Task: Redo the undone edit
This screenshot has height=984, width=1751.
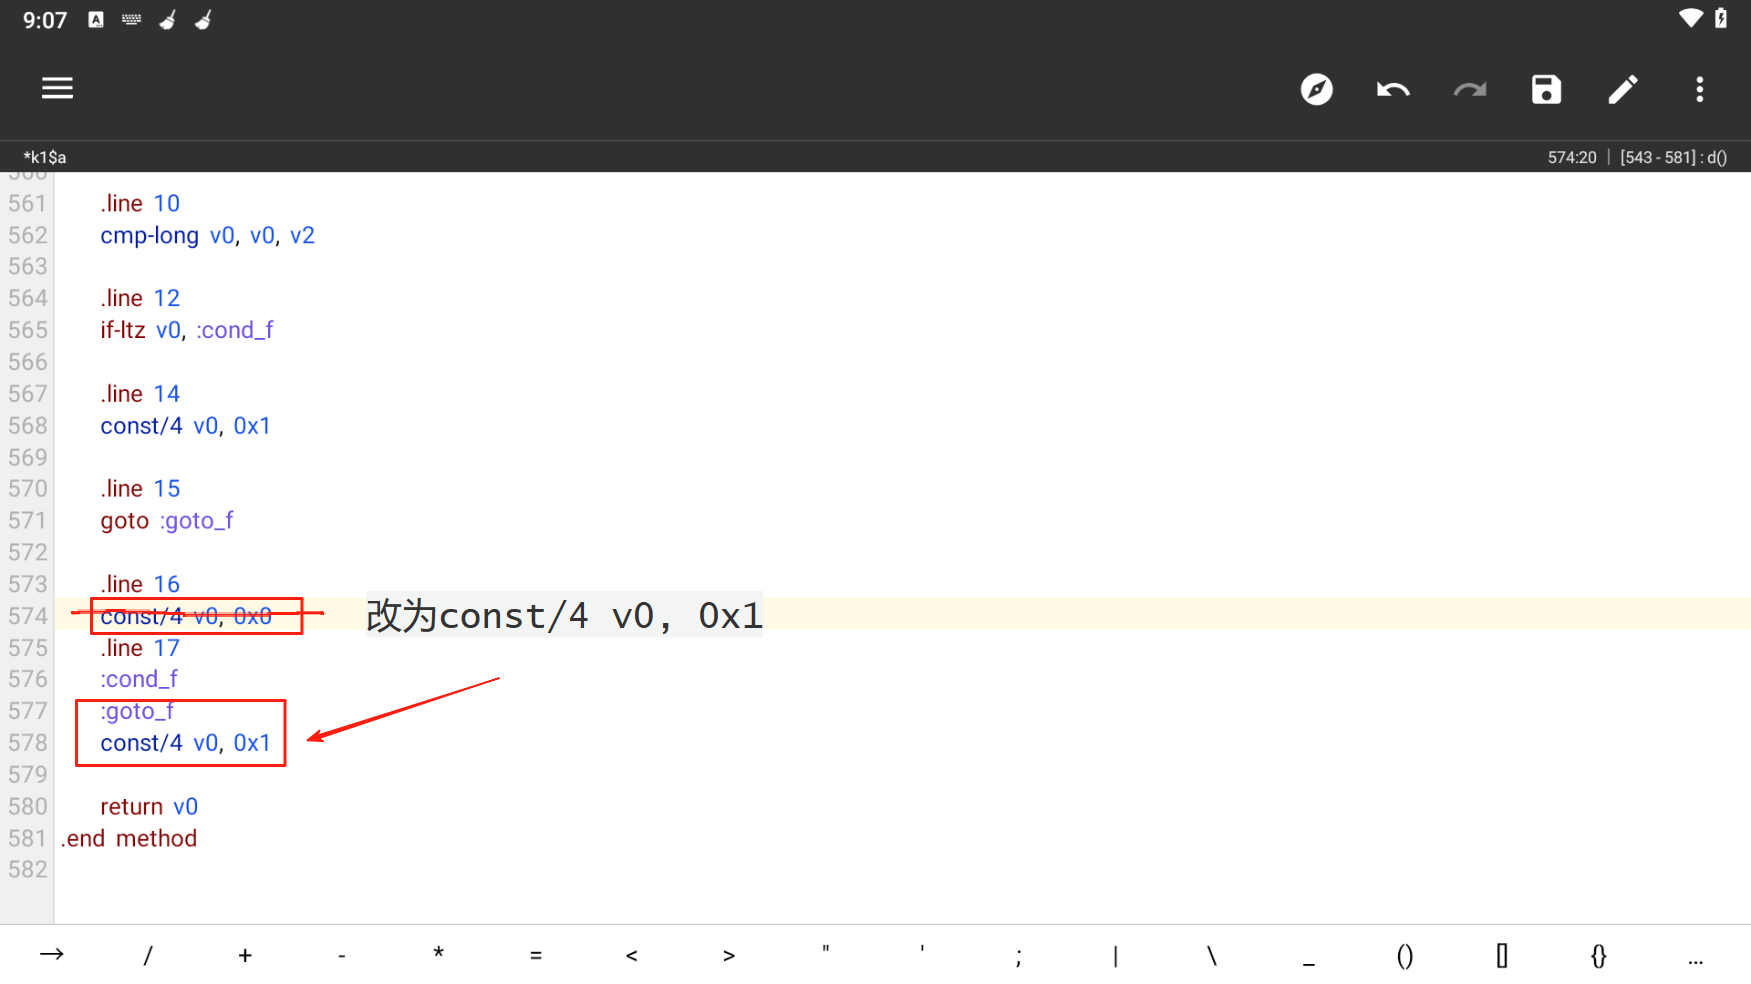Action: [1469, 90]
